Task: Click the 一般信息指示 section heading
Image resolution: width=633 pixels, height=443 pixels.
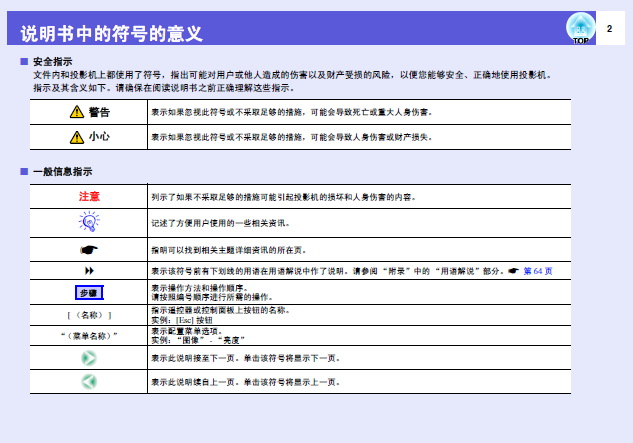Action: point(62,172)
